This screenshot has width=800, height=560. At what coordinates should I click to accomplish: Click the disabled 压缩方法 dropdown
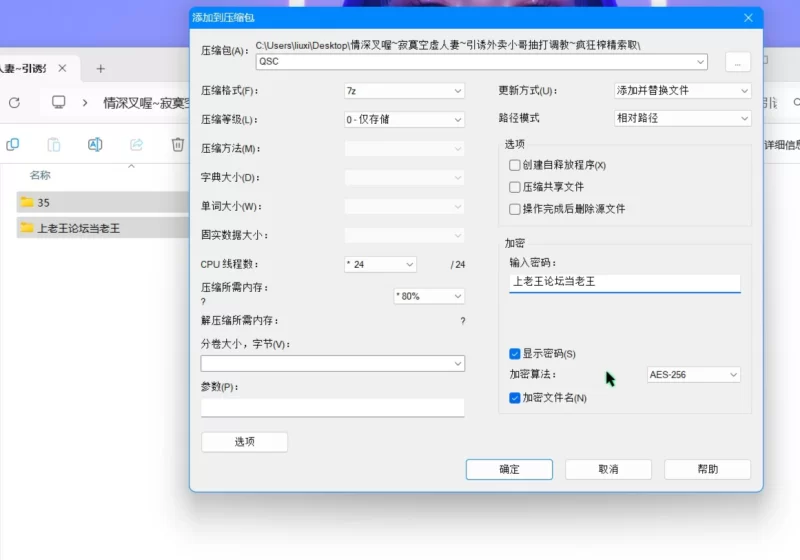tap(404, 148)
